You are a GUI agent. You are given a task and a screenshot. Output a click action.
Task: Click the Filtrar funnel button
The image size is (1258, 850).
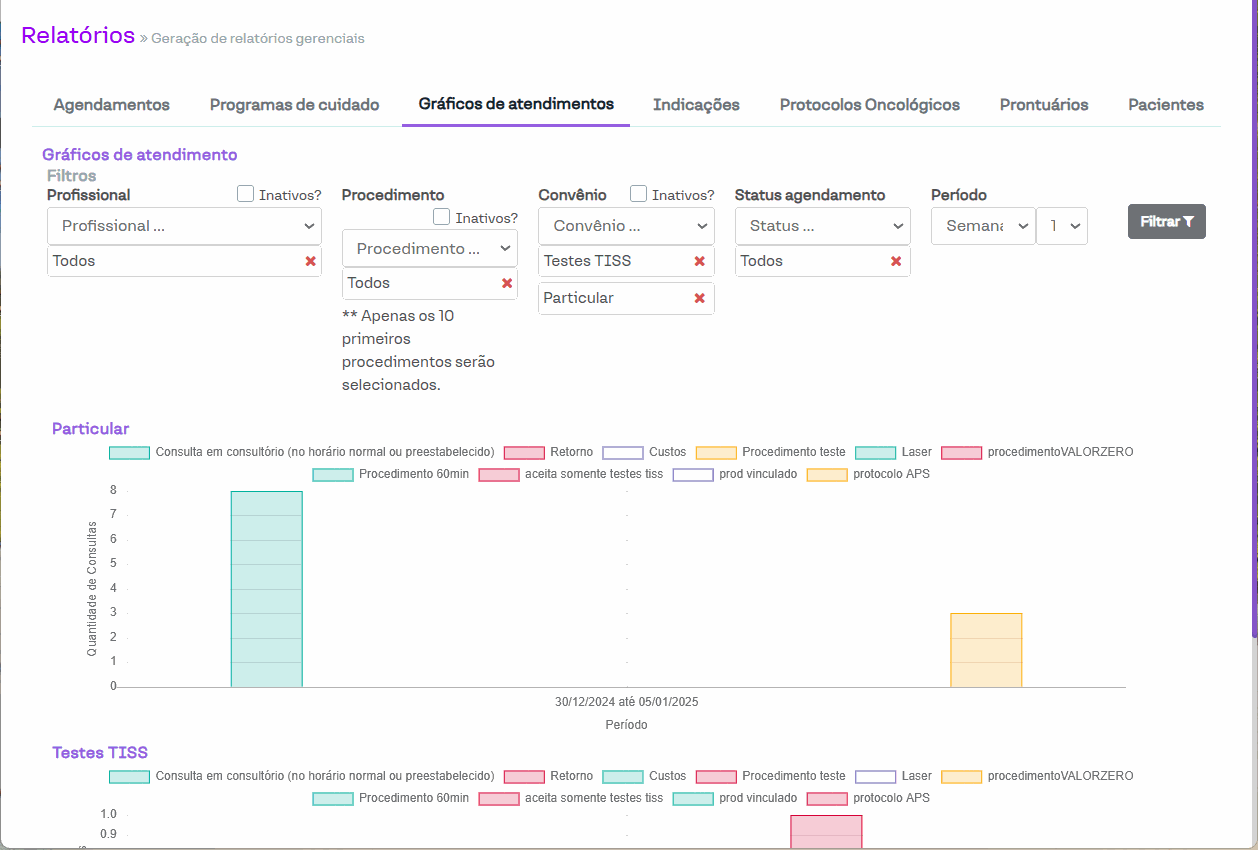pyautogui.click(x=1166, y=222)
